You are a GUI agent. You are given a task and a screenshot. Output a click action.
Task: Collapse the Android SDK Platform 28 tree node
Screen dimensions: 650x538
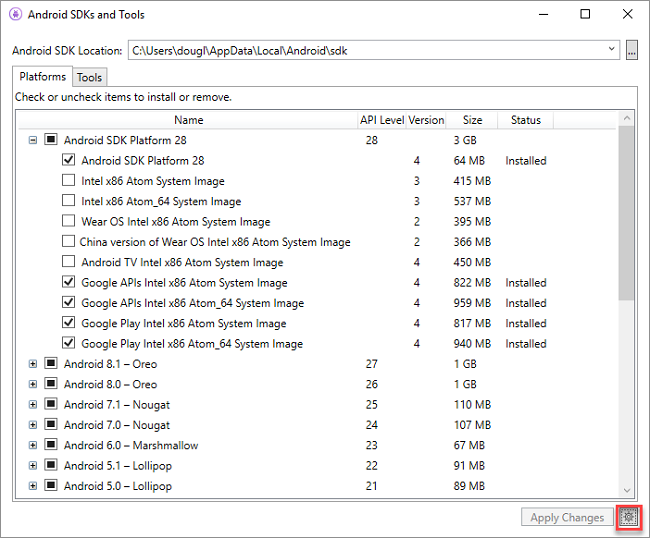pos(33,140)
